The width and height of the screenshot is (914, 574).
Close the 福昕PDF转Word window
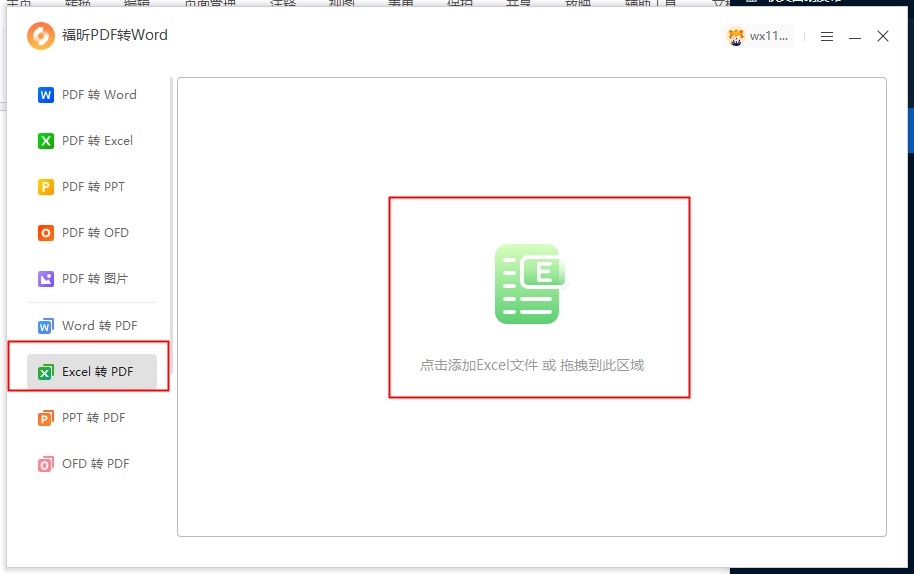(x=883, y=36)
